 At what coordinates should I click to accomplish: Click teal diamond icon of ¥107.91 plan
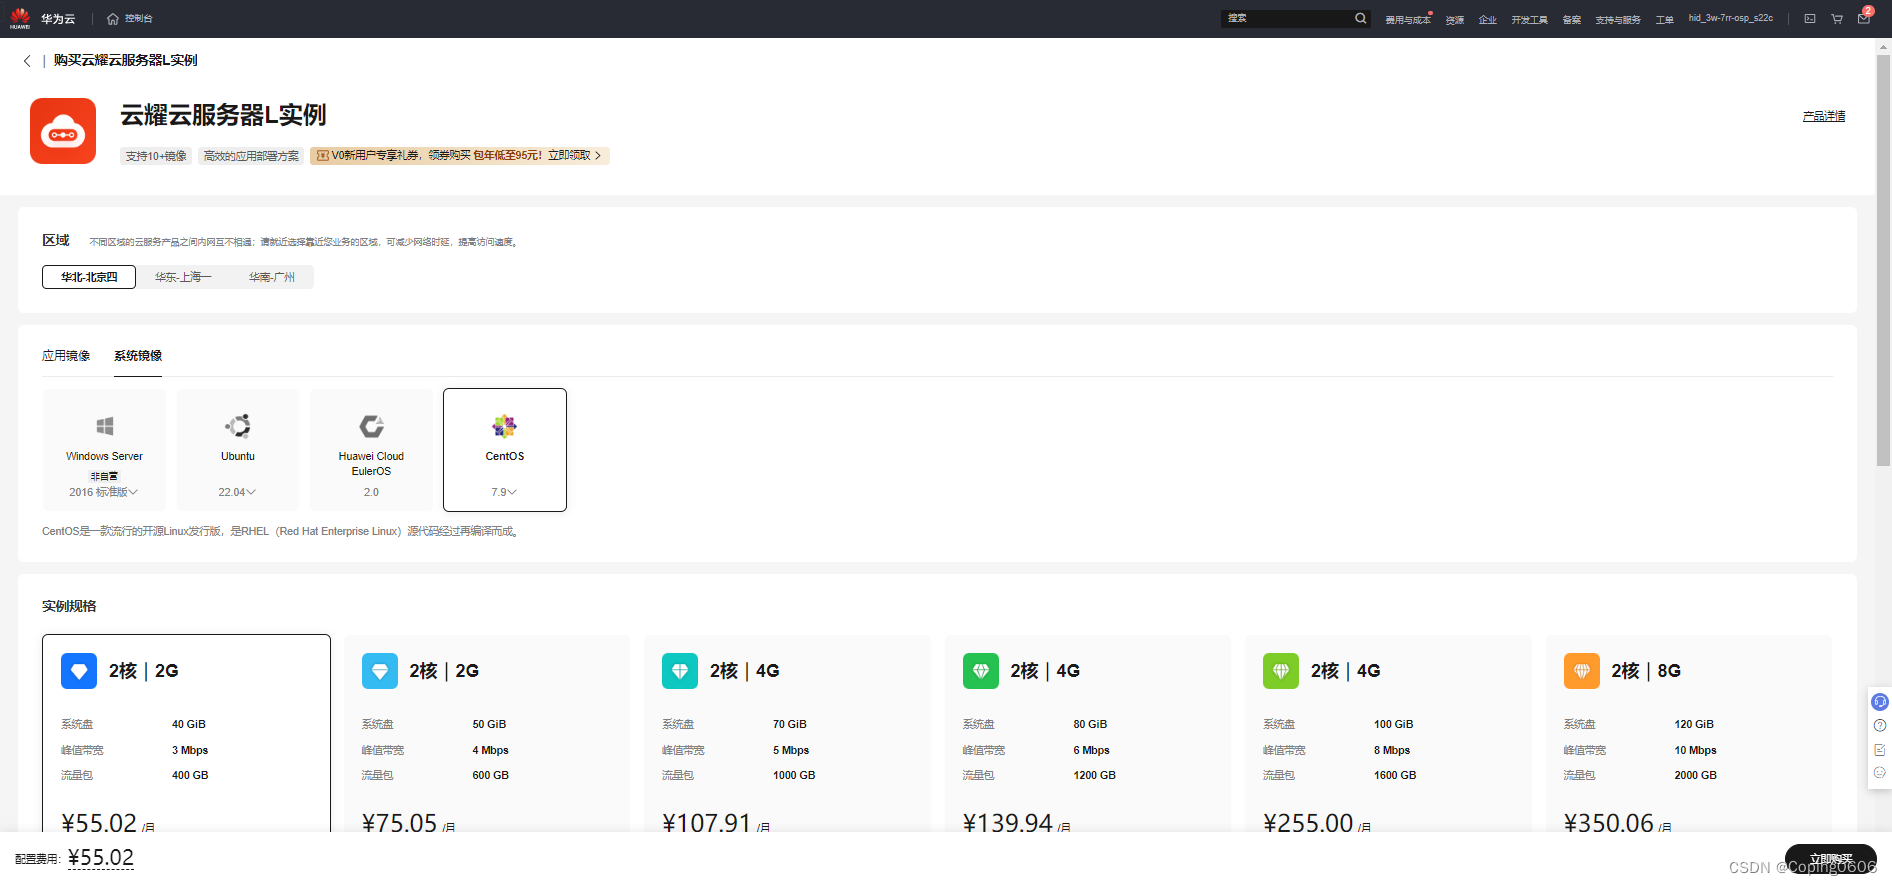point(680,671)
